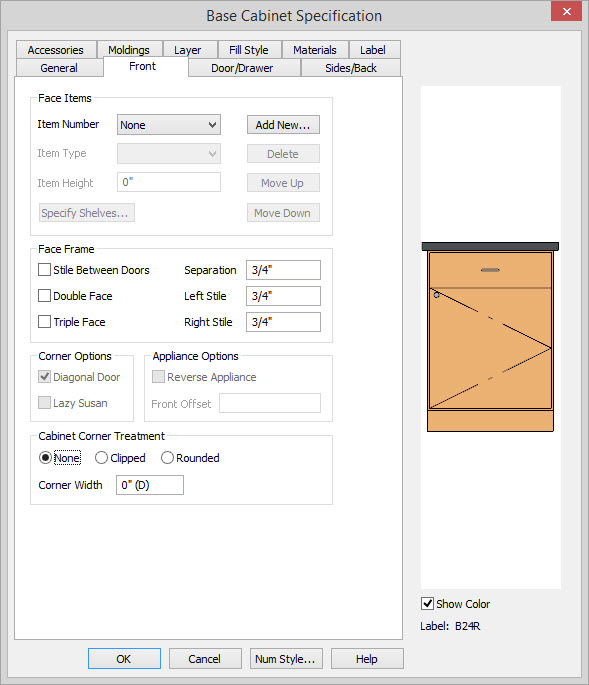Select the Clipped corner treatment

click(x=101, y=457)
